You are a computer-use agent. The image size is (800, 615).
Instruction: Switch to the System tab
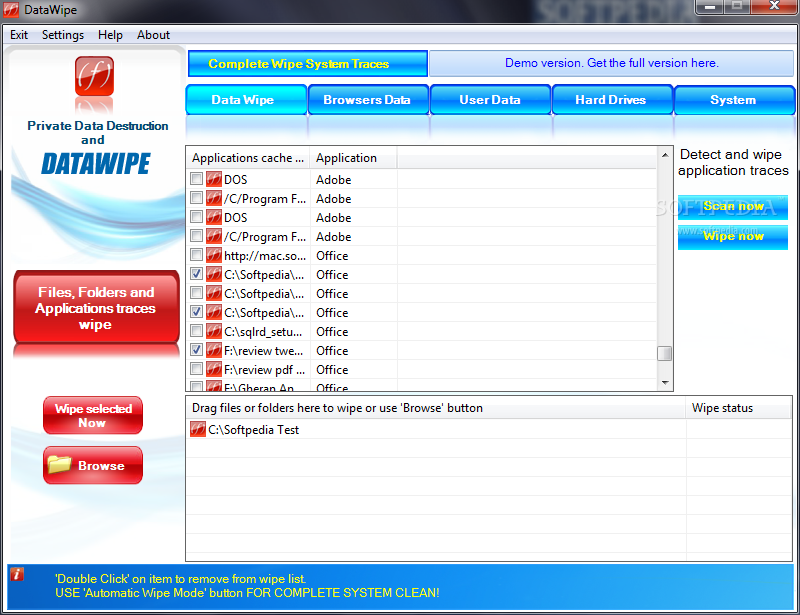pyautogui.click(x=734, y=100)
